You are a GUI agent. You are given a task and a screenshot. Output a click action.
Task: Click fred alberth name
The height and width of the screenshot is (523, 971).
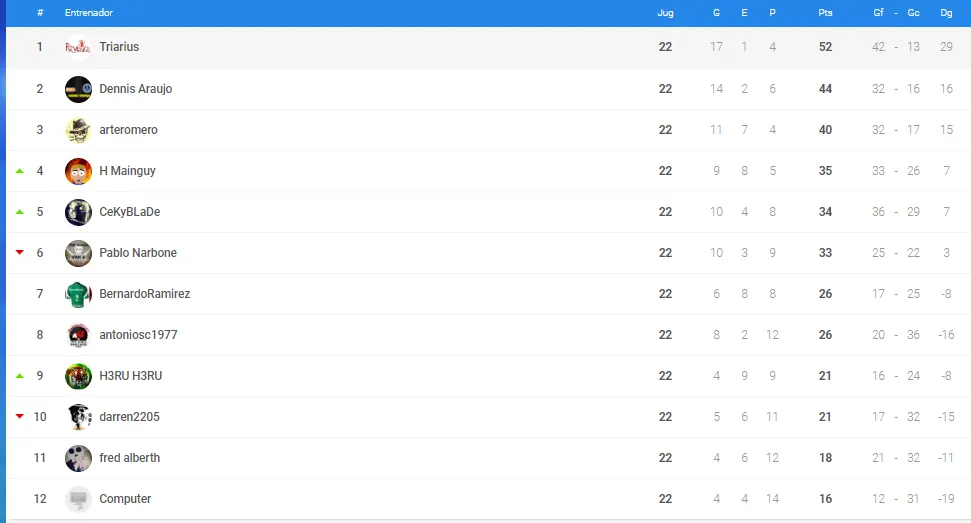[129, 458]
